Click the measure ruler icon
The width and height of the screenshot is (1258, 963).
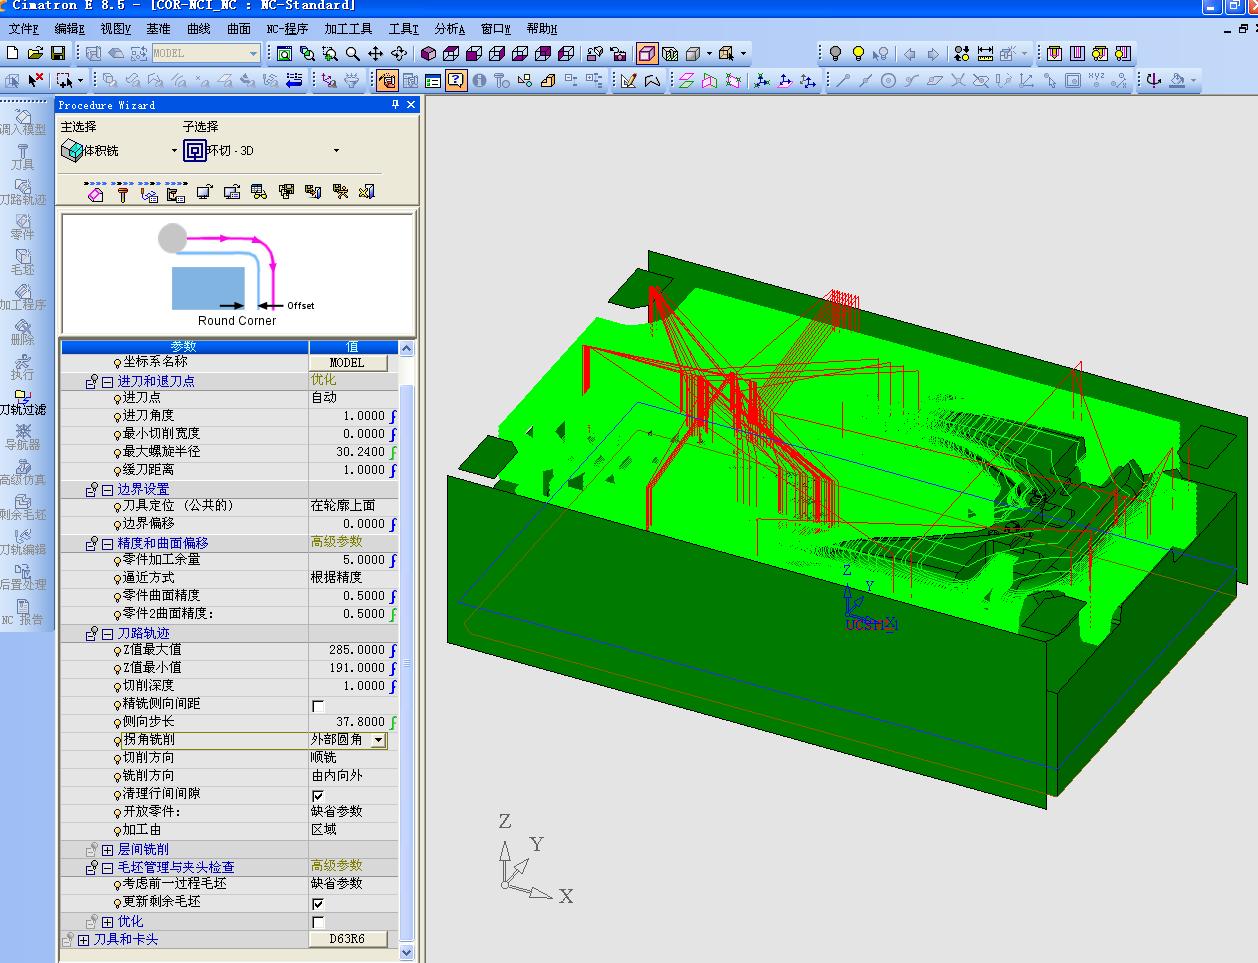pyautogui.click(x=985, y=53)
